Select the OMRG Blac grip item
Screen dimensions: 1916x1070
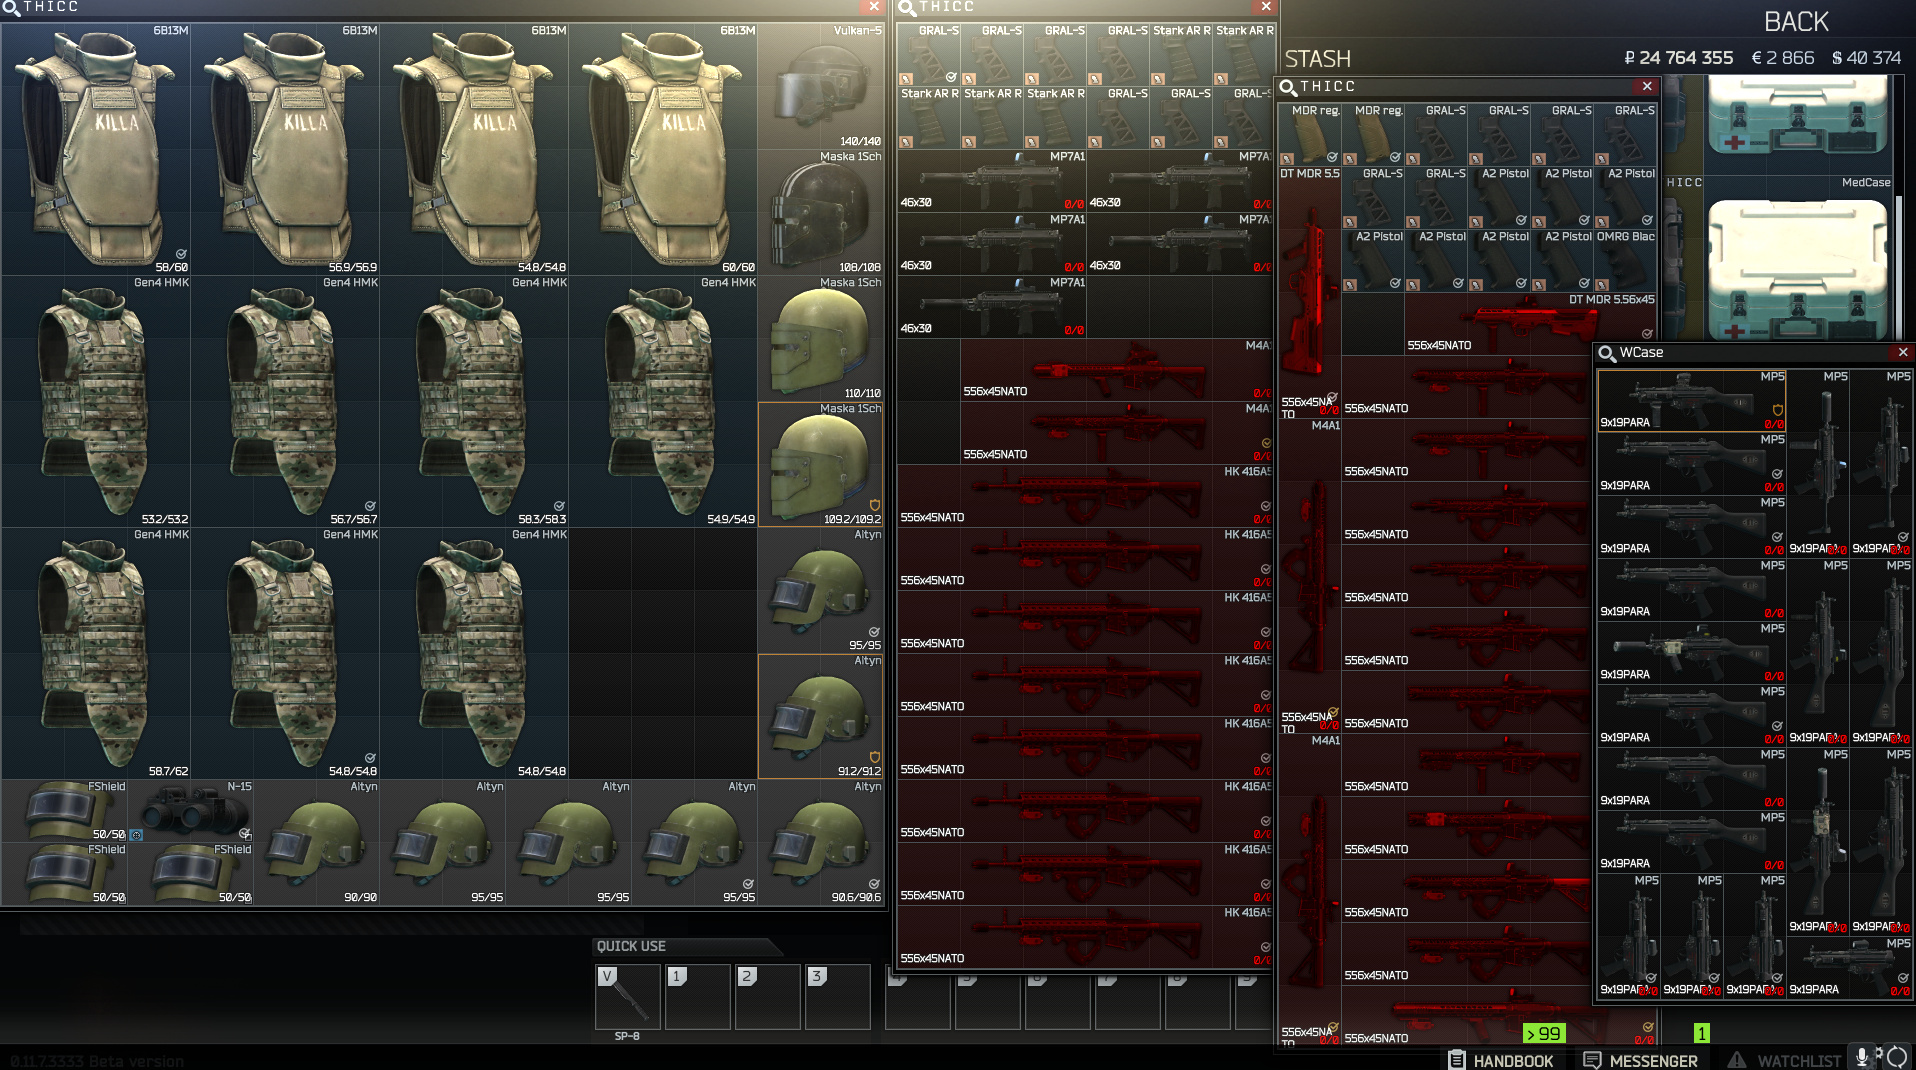pyautogui.click(x=1625, y=262)
